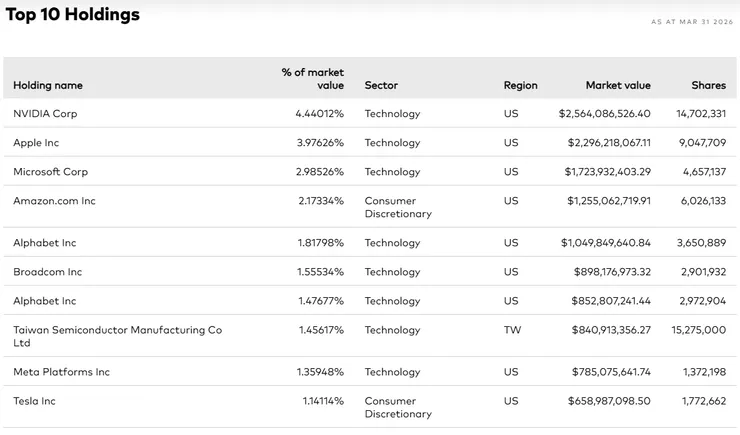Select Broadcom's Technology sector cell
Screen dimensions: 740x435
(x=392, y=273)
